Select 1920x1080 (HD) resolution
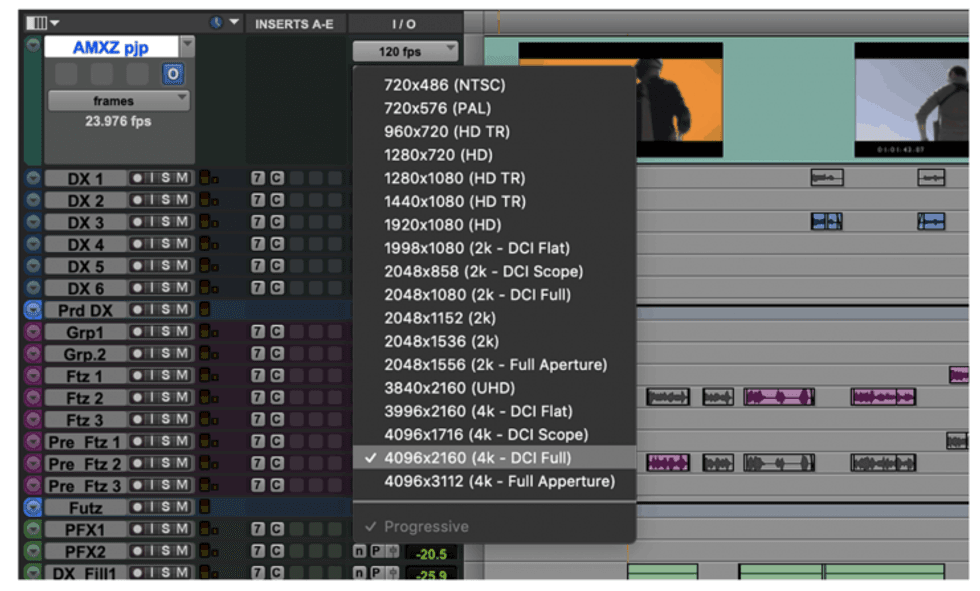Image resolution: width=980 pixels, height=591 pixels. coord(442,225)
